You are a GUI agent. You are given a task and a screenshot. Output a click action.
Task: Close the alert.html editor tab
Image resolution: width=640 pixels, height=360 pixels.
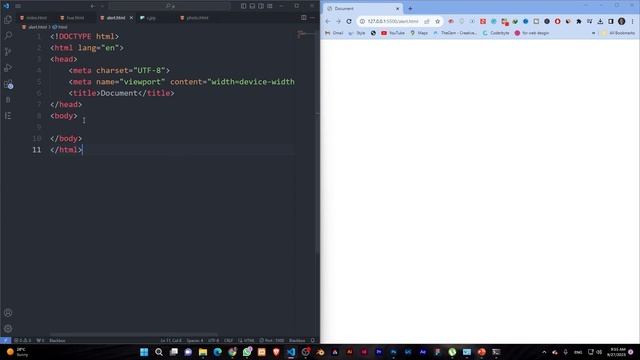click(x=131, y=18)
